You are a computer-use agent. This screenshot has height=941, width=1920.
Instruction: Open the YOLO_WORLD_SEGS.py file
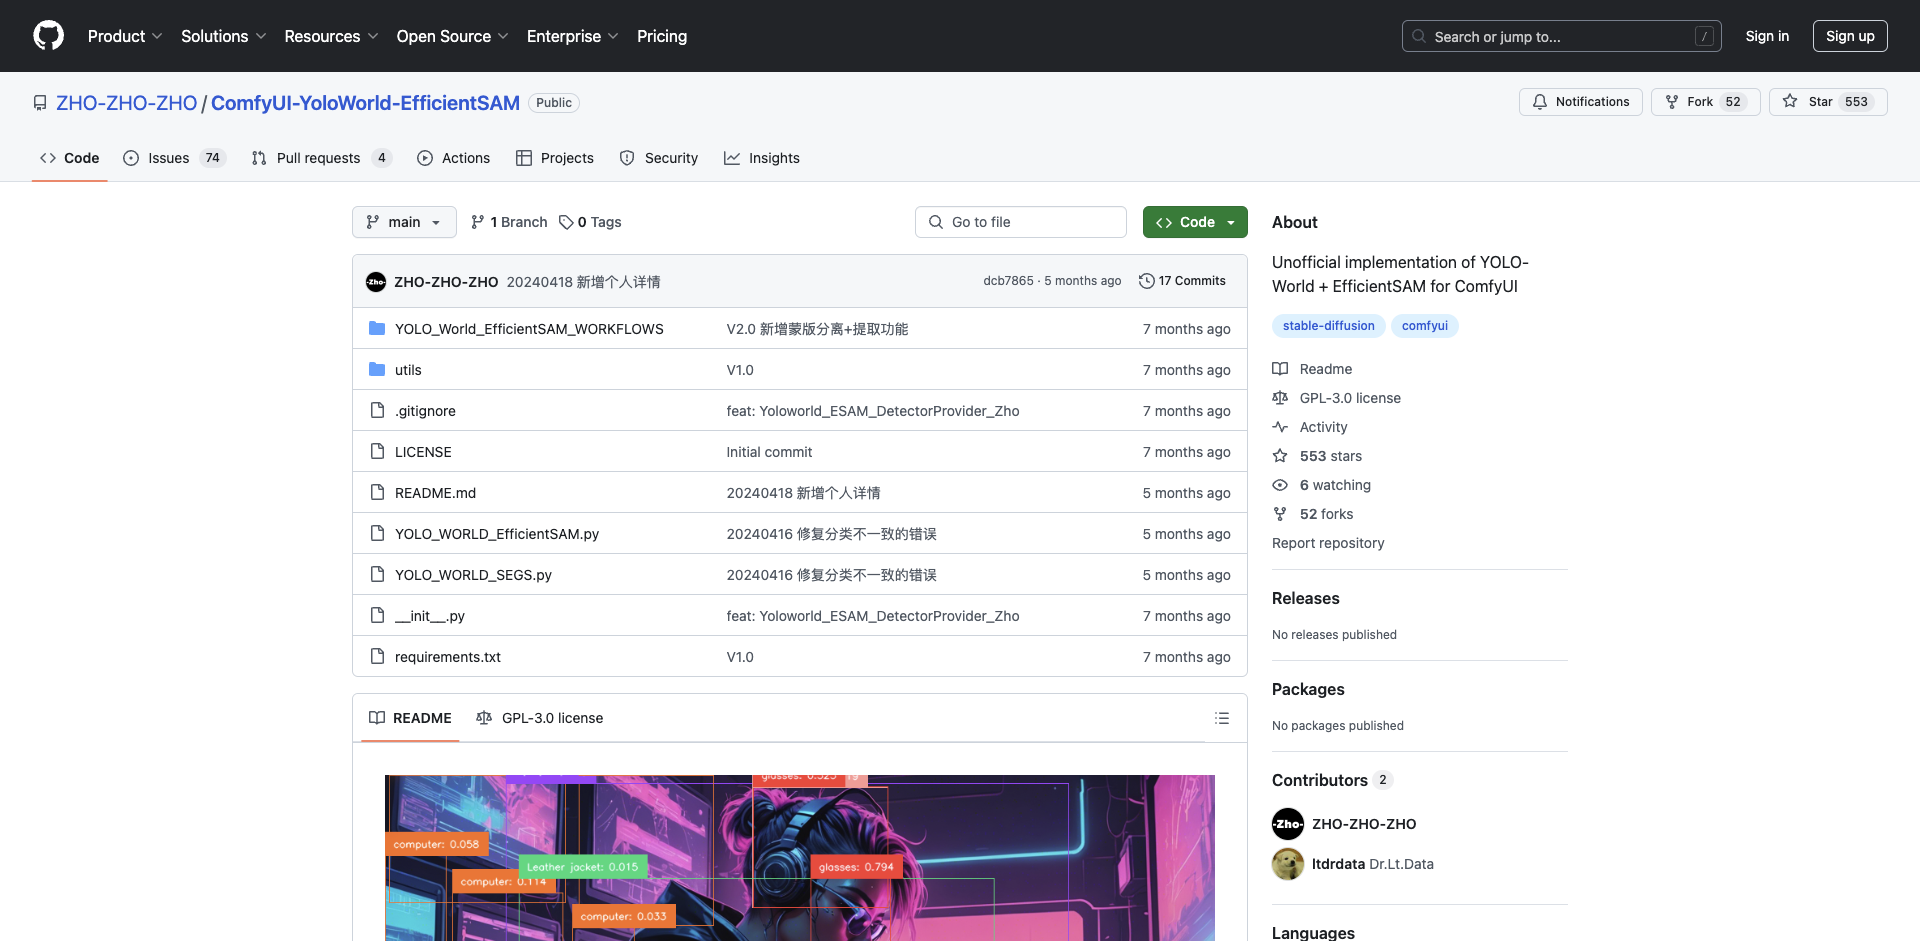pos(473,575)
